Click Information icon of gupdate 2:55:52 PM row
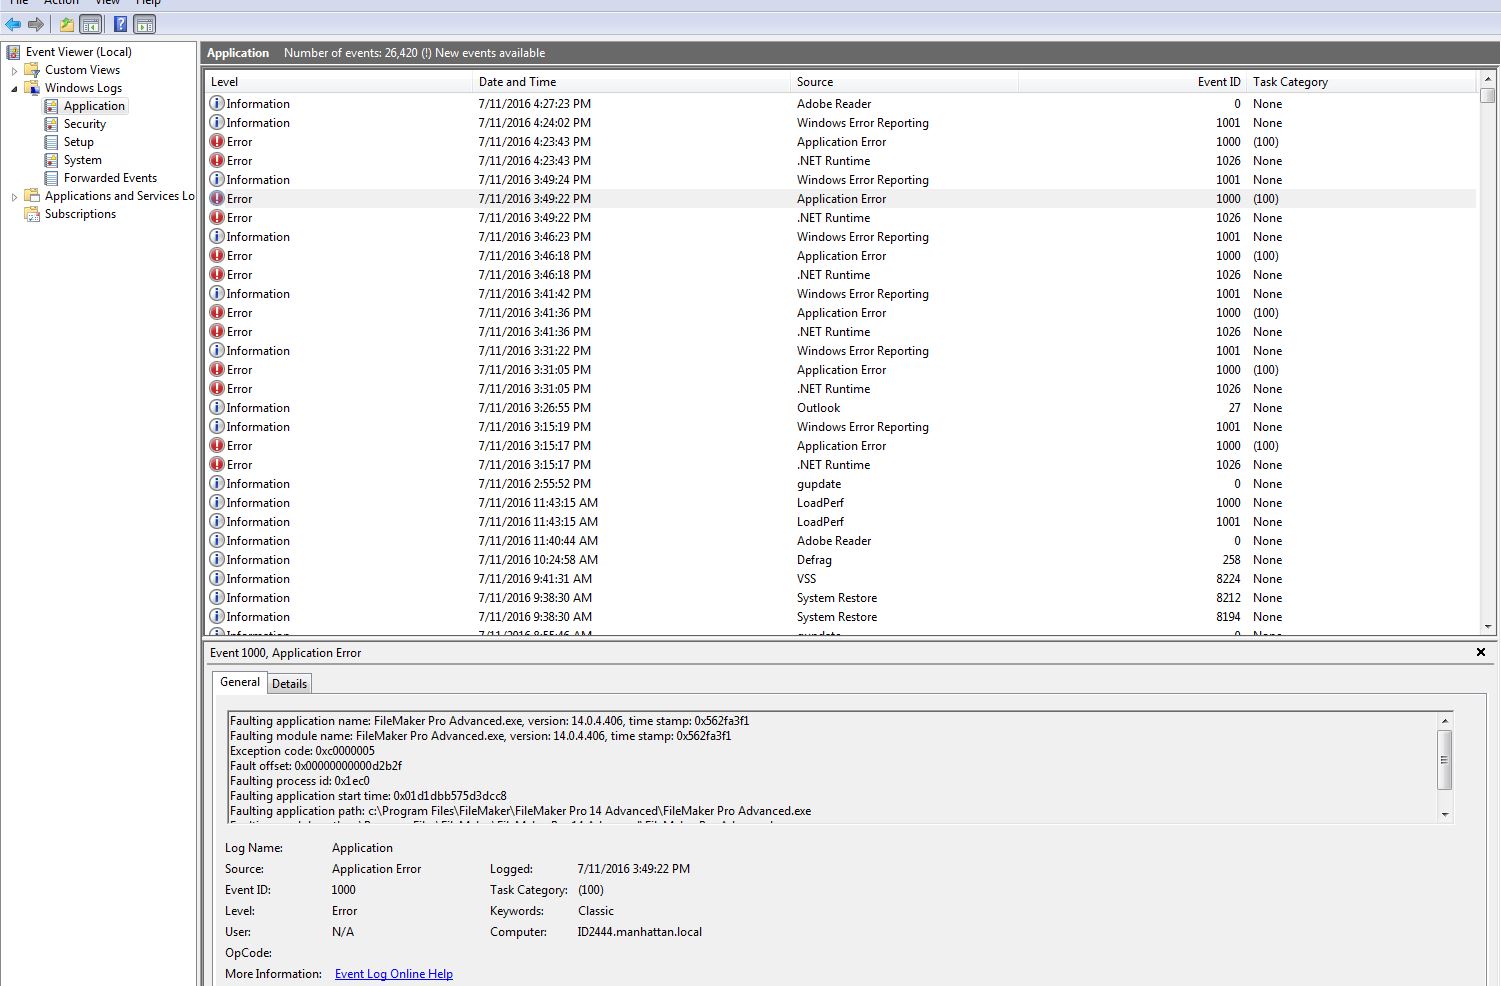This screenshot has height=986, width=1501. [217, 483]
